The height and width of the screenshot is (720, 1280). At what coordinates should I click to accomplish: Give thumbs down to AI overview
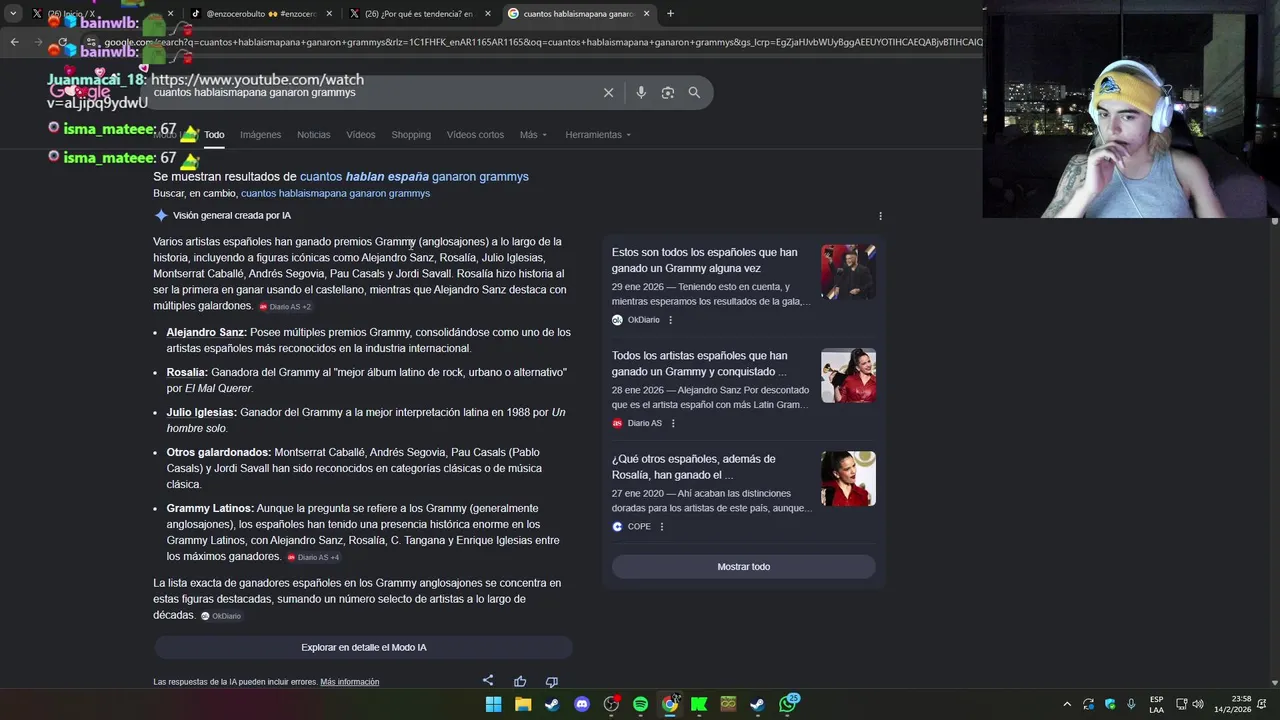(551, 681)
